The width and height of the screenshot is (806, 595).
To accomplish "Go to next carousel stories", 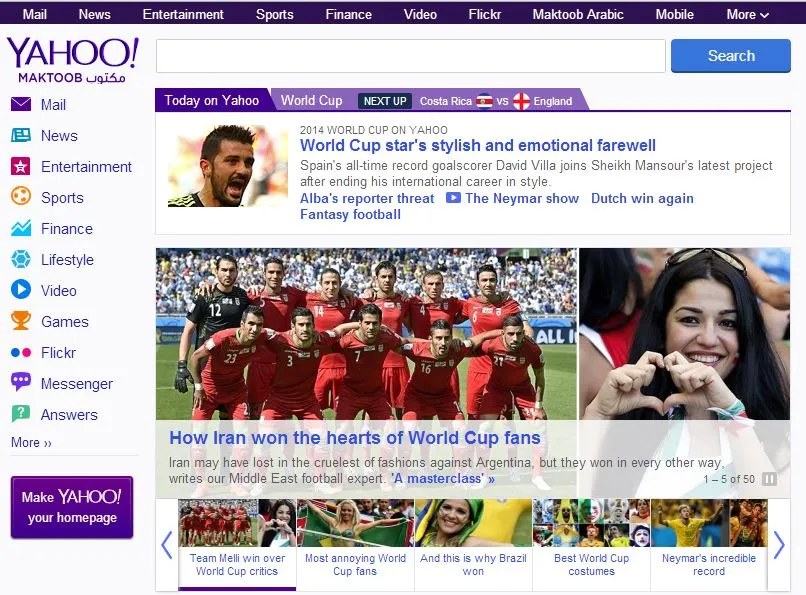I will (779, 545).
